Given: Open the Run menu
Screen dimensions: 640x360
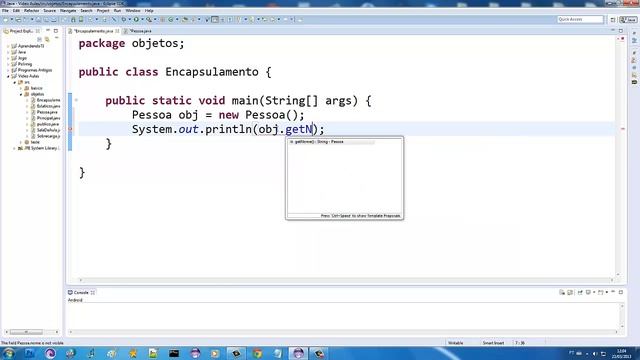Looking at the screenshot, I should click(x=117, y=11).
